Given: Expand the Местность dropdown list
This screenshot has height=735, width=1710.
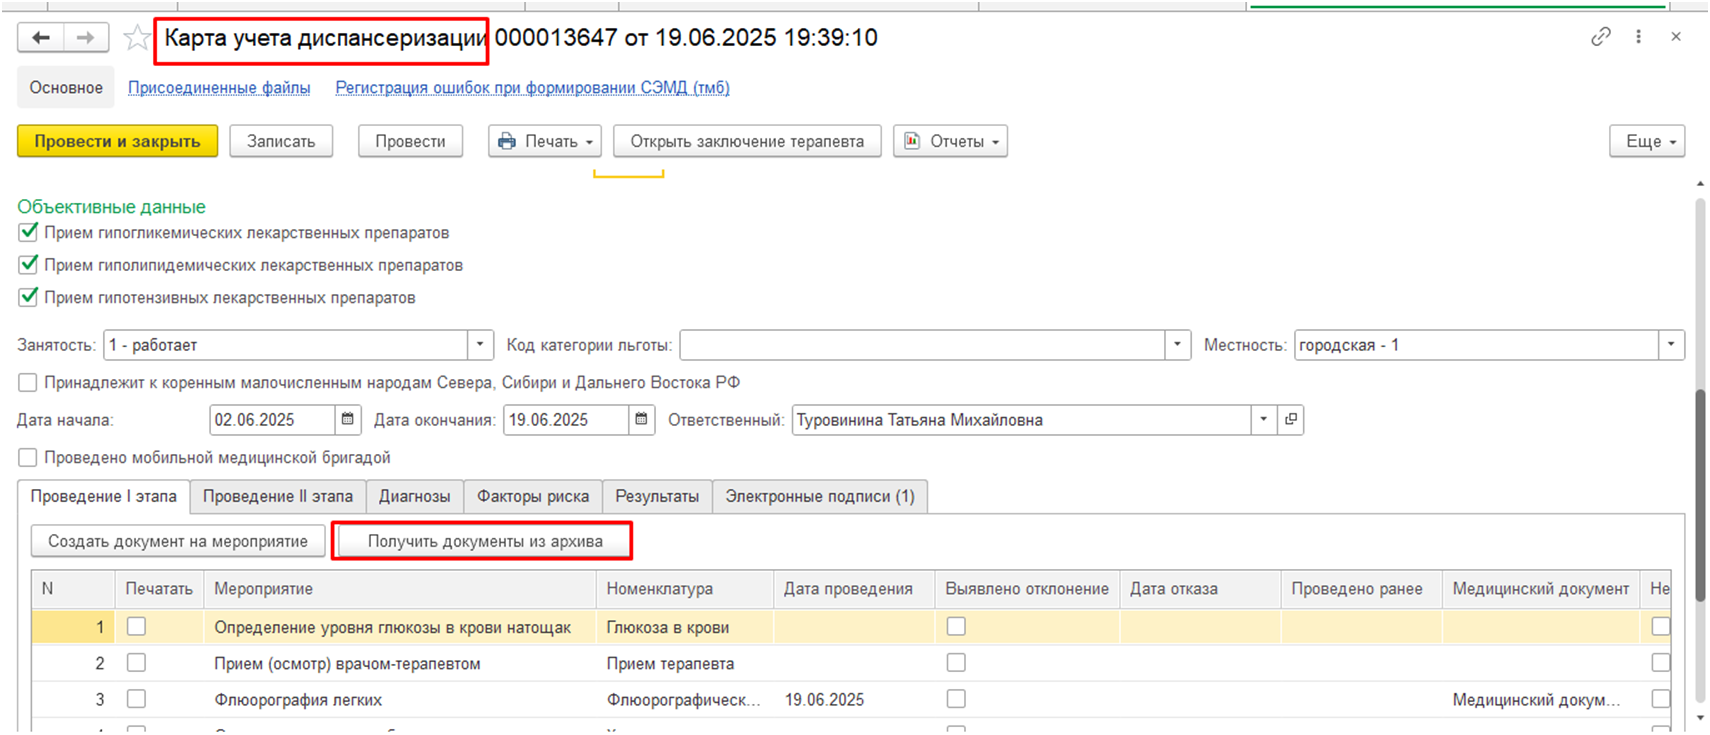Looking at the screenshot, I should point(1671,345).
